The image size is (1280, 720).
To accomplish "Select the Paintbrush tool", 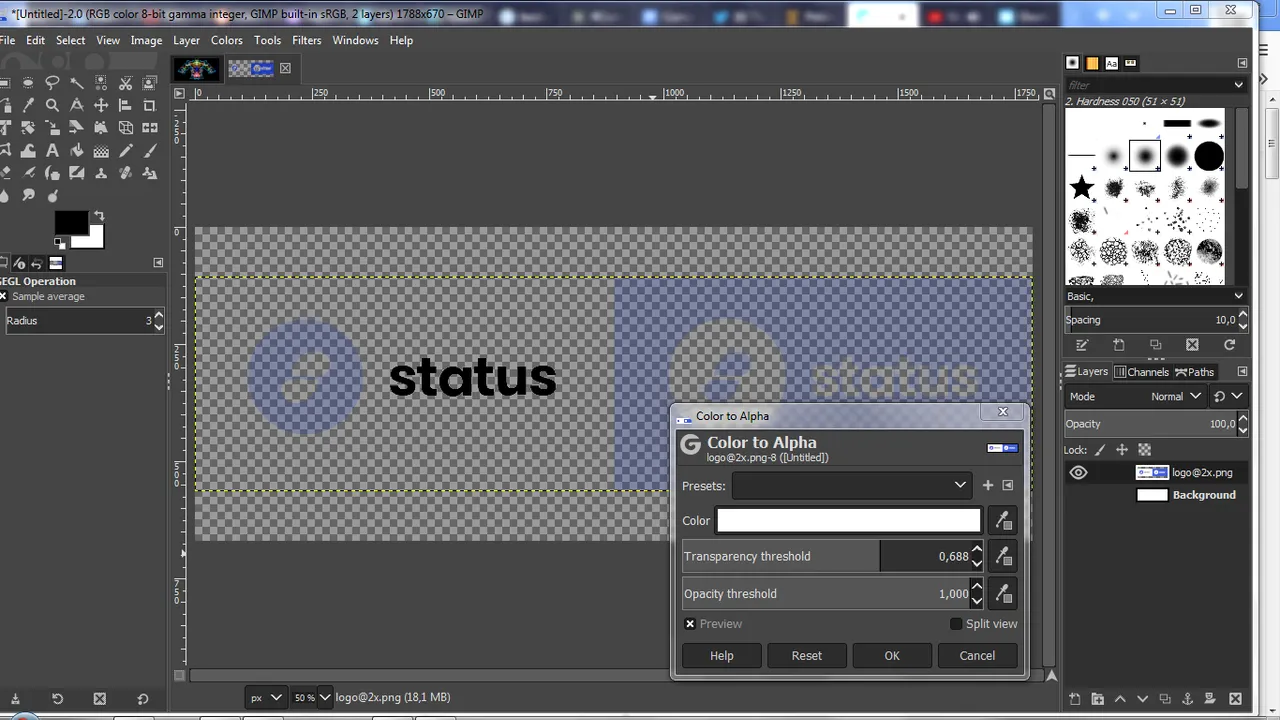I will point(150,150).
